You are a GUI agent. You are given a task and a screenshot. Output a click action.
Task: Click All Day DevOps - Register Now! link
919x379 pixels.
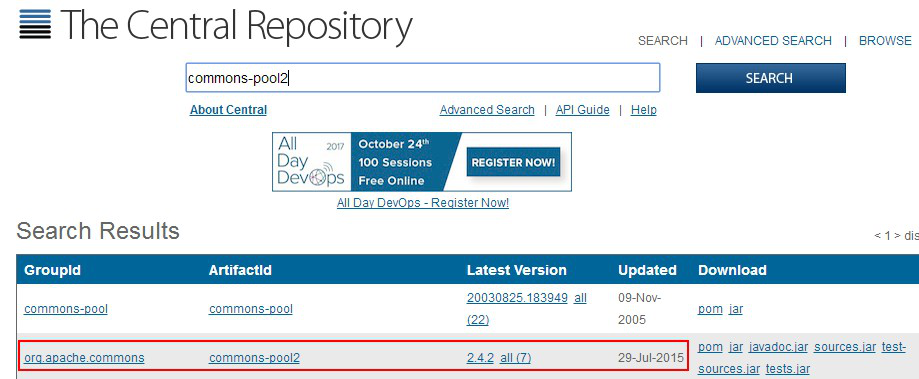point(423,203)
